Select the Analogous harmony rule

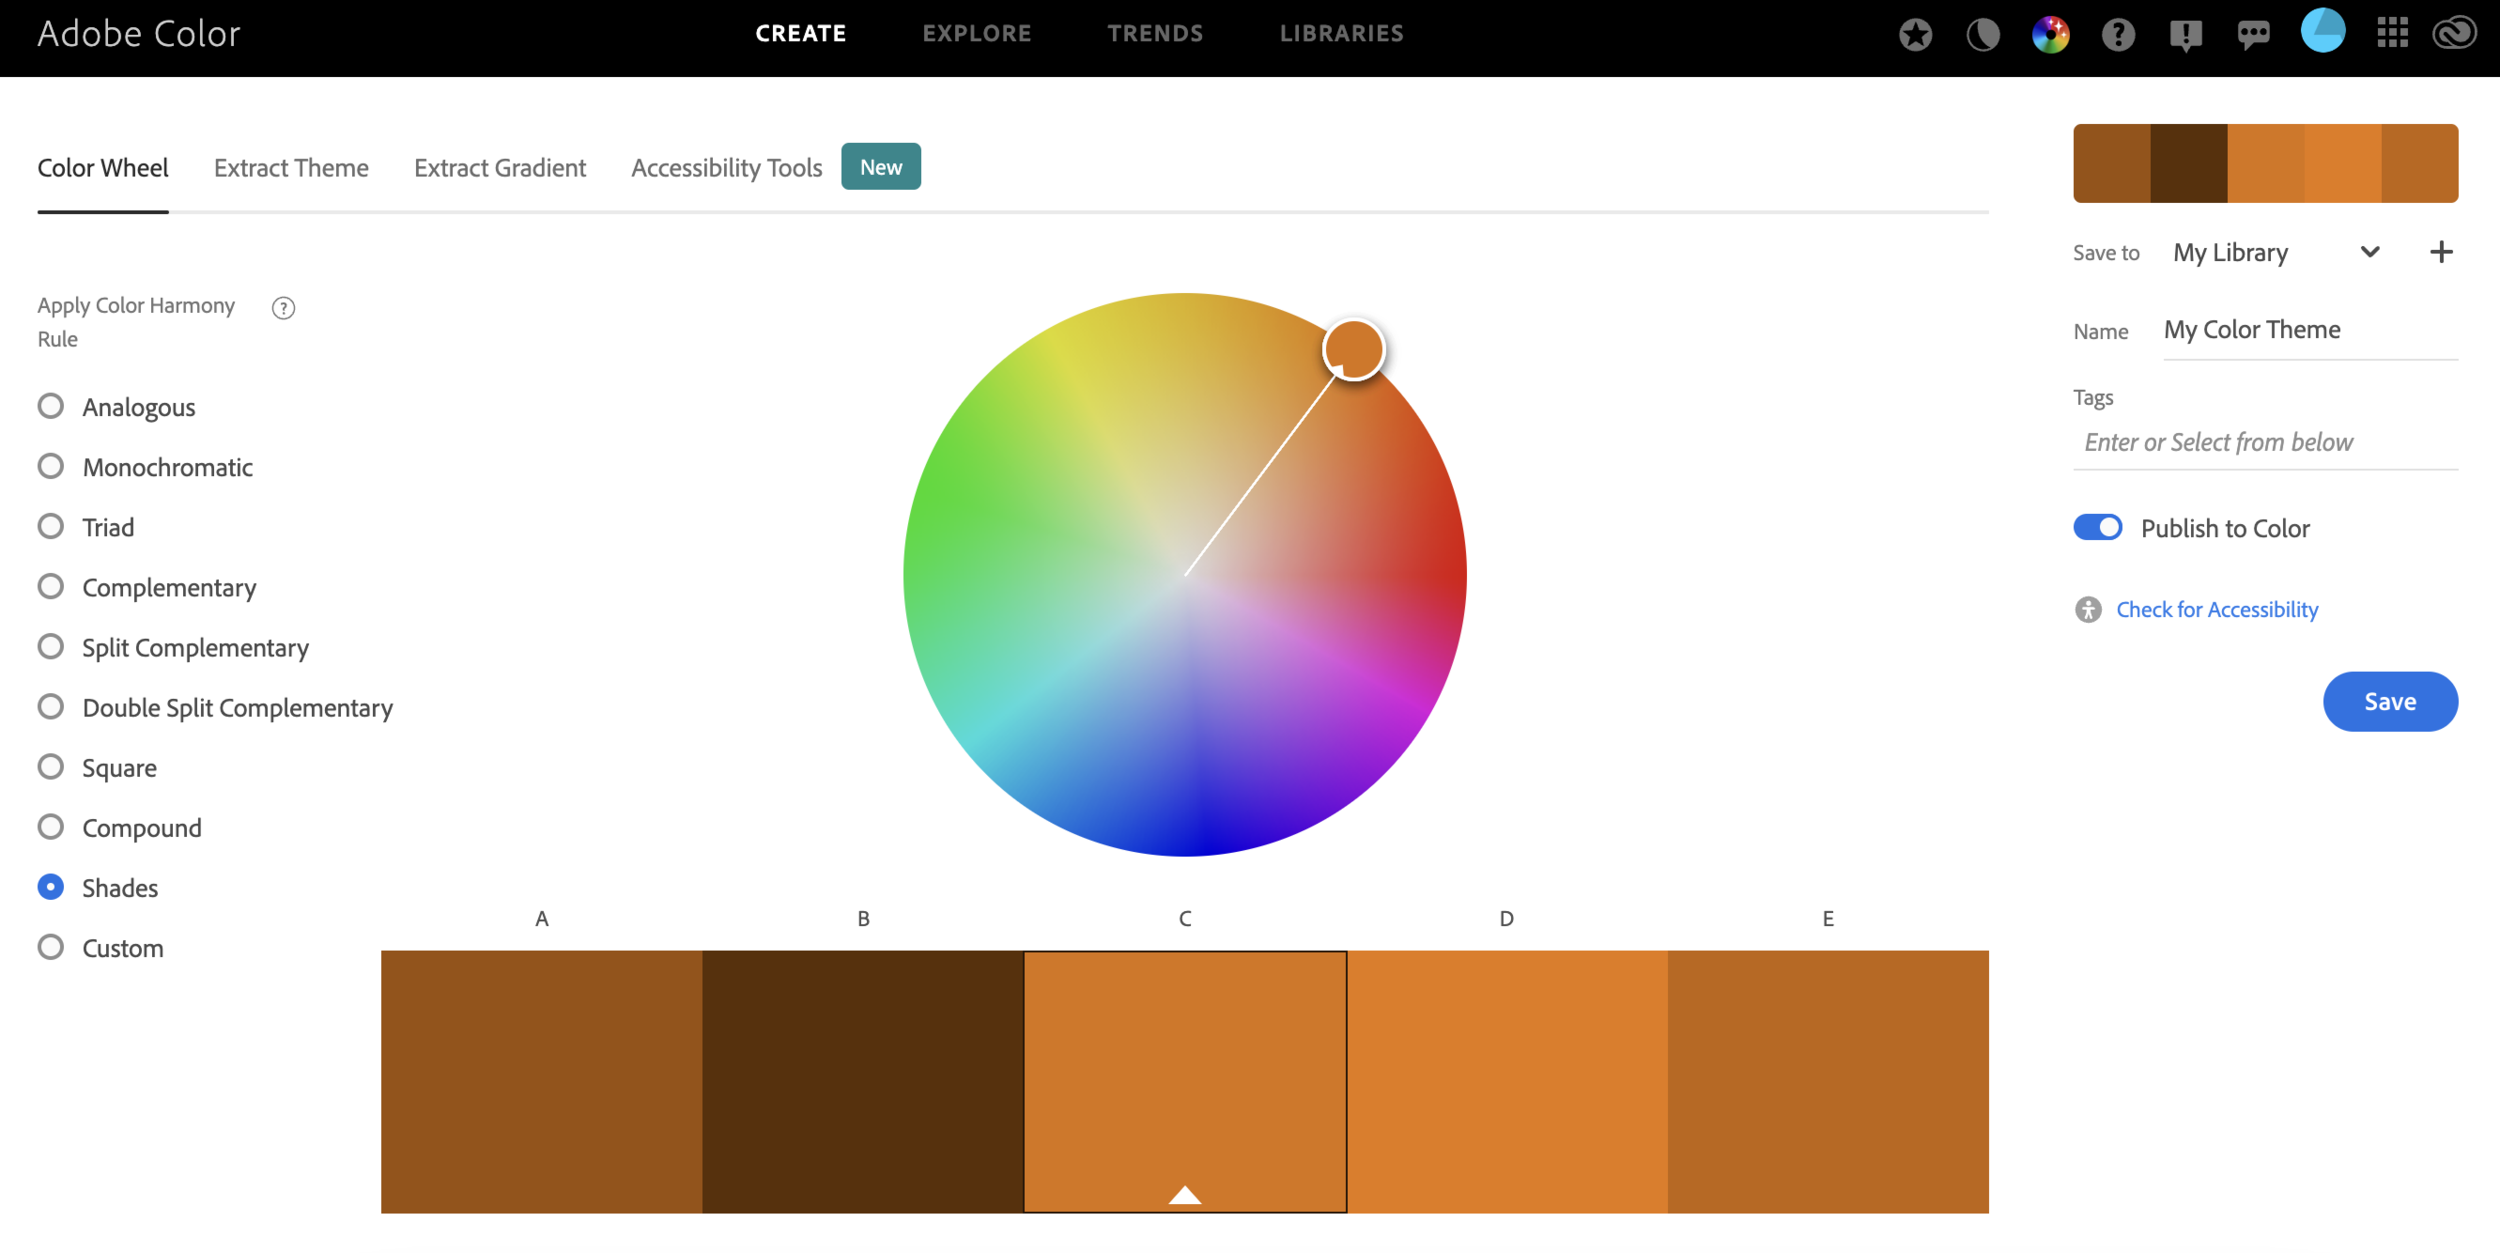(51, 406)
